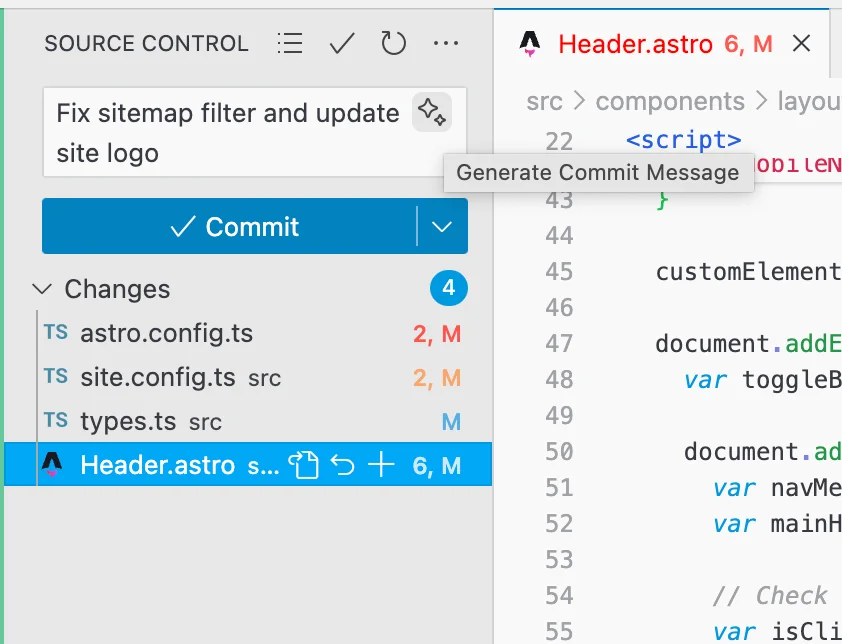Refresh source control with circular arrow icon
Viewport: 842px width, 644px height.
click(394, 43)
